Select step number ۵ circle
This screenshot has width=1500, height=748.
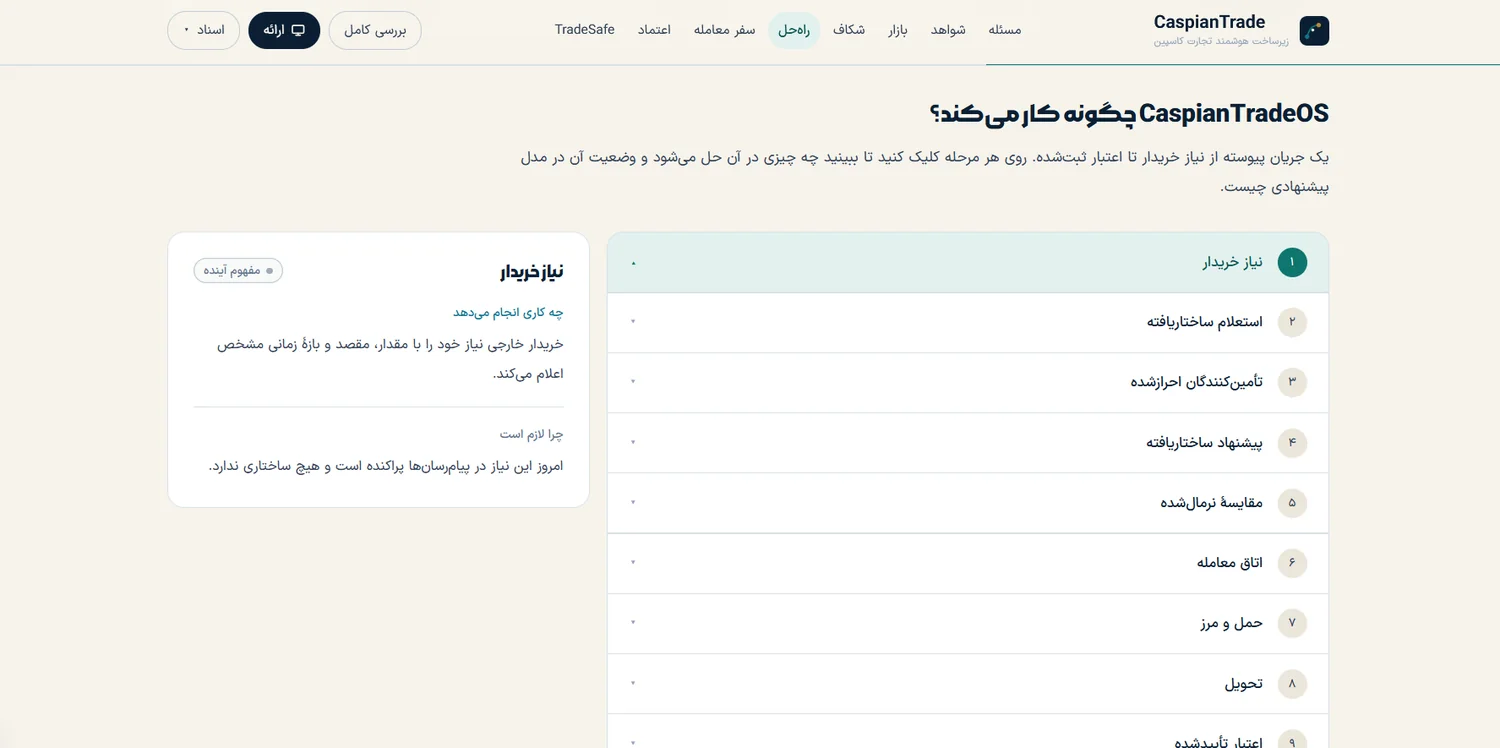point(1292,502)
